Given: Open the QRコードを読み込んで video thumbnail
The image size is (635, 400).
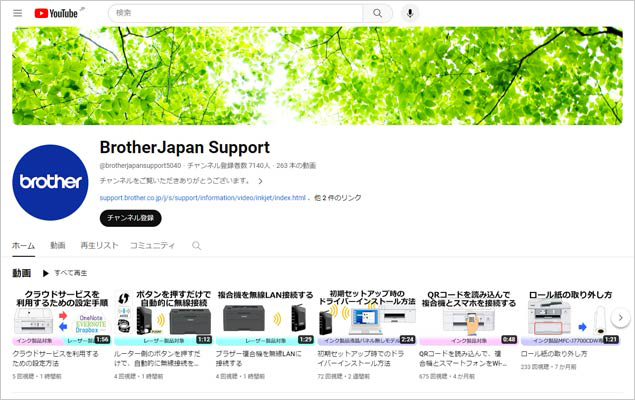Looking at the screenshot, I should click(x=468, y=317).
